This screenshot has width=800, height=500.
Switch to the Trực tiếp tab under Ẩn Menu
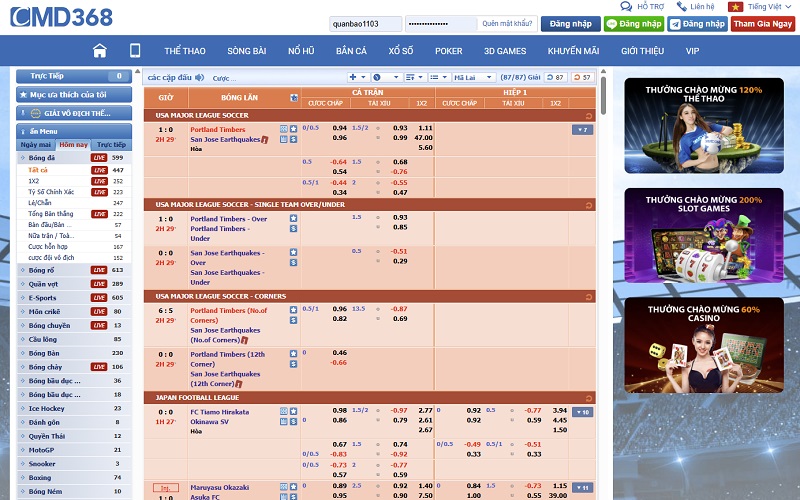point(111,144)
